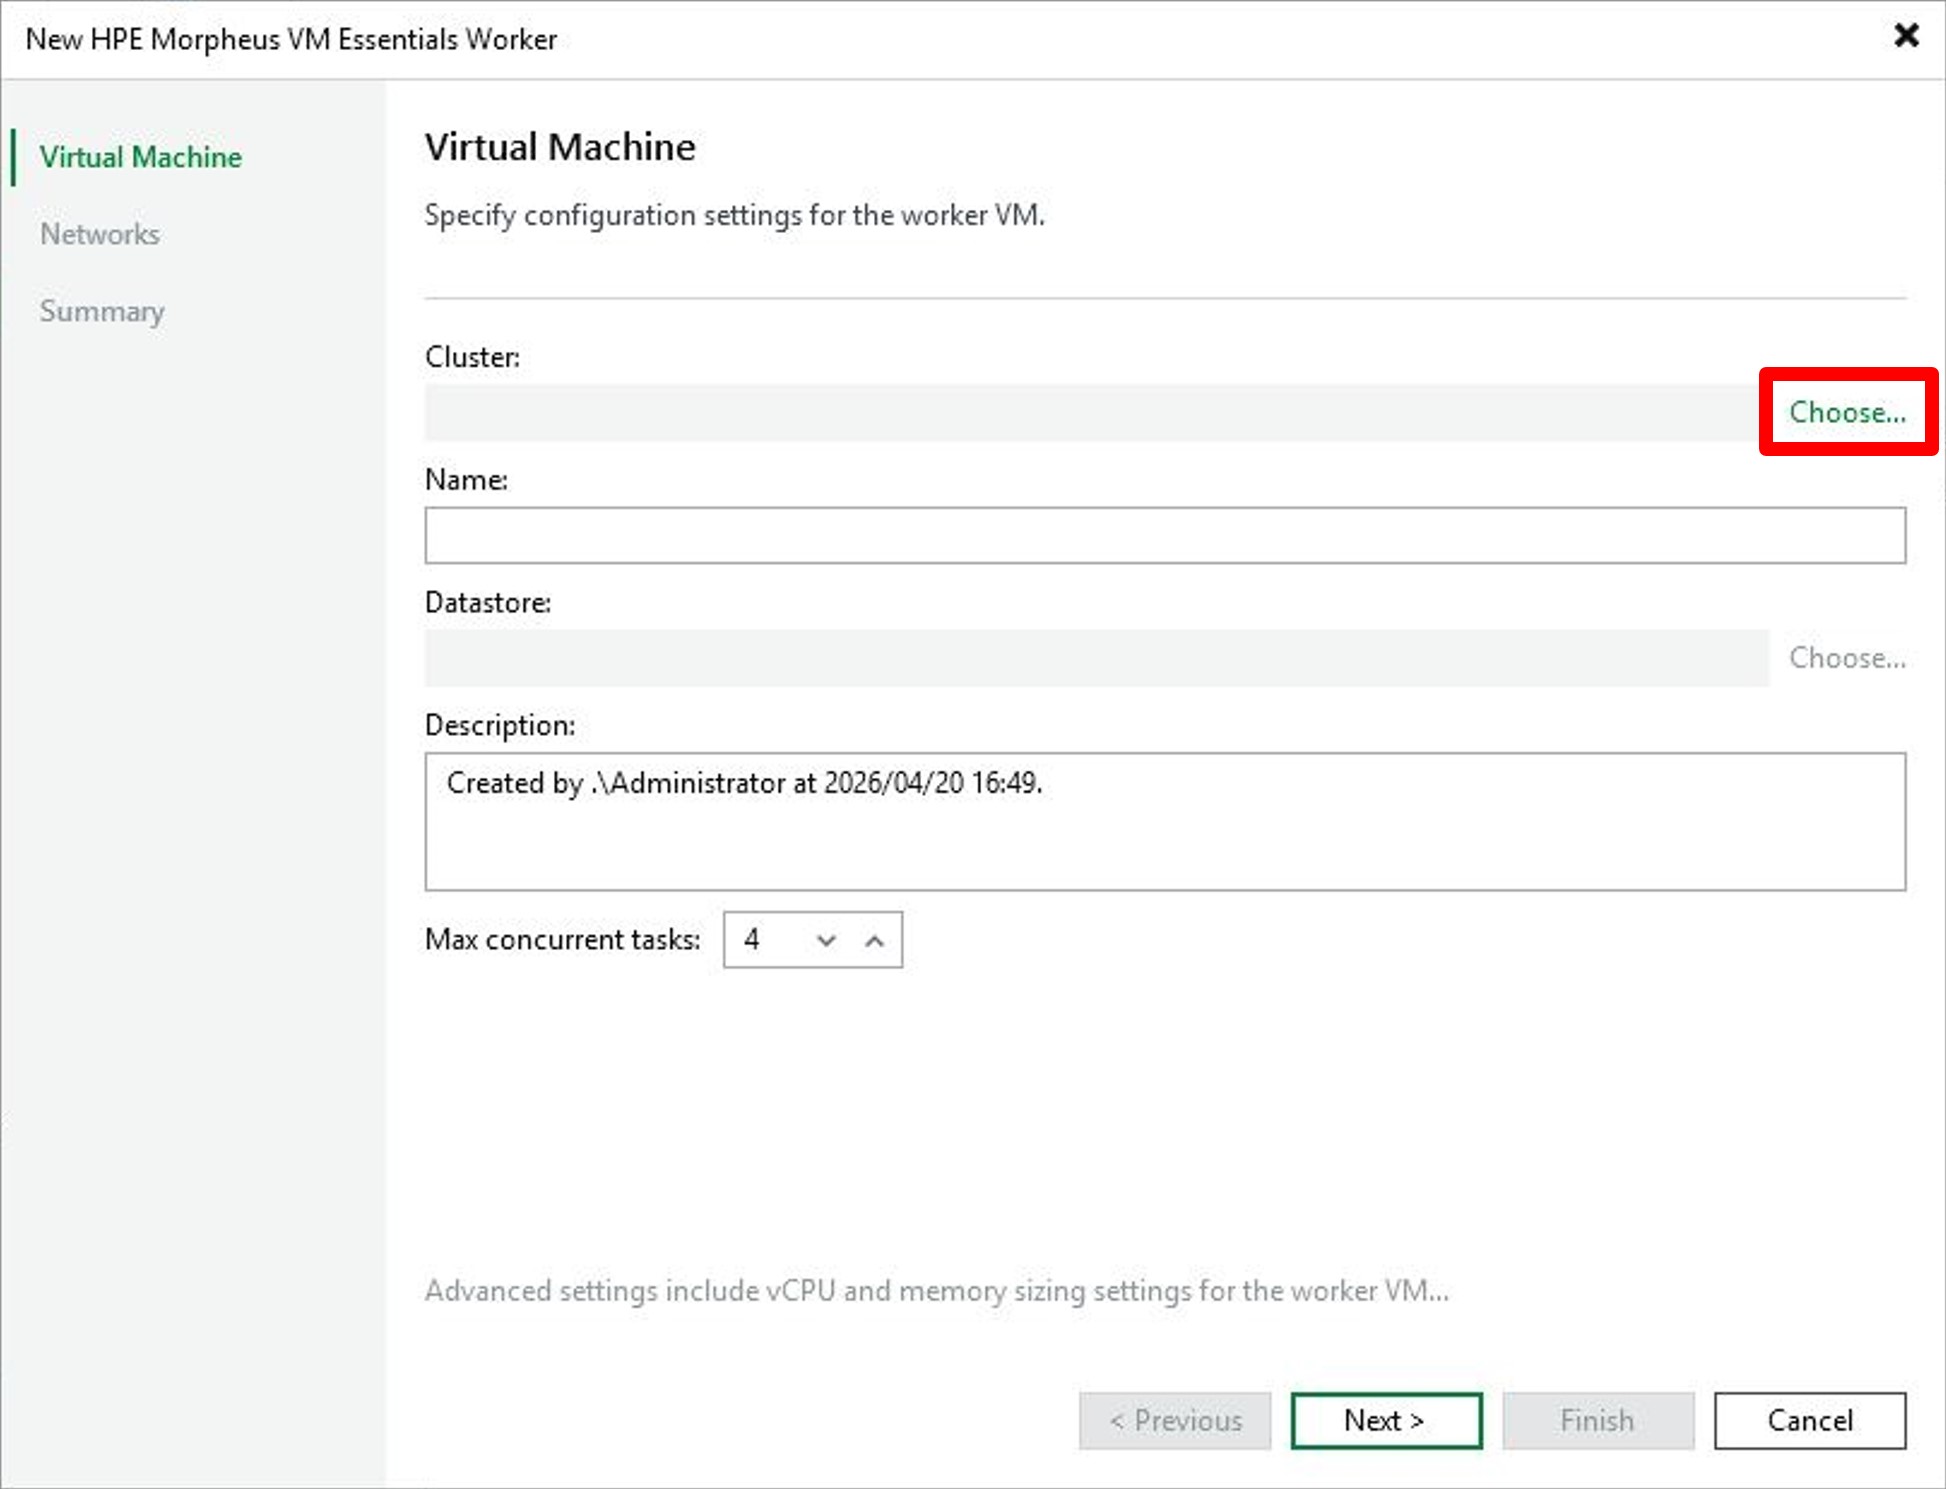Click the dialog title 'New HPE Morpheus VM Essentials Worker'
Viewport: 1946px width, 1489px height.
(291, 39)
